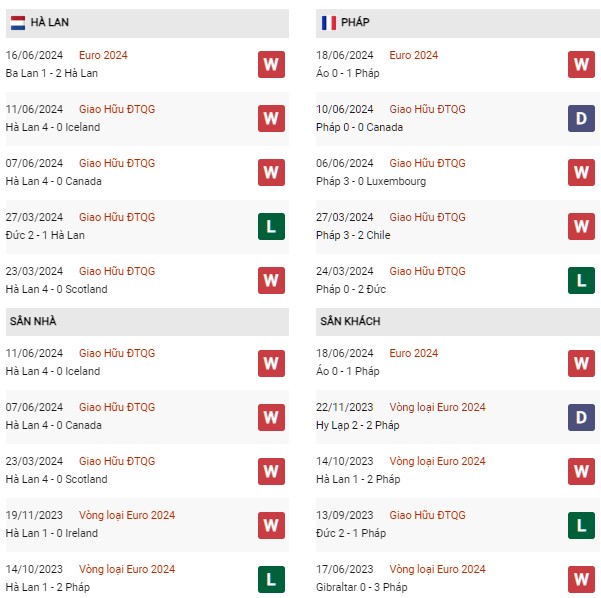Open the Vòng loại Euro 2024 link on the 19/11/2023 match
The height and width of the screenshot is (598, 601).
tap(127, 515)
